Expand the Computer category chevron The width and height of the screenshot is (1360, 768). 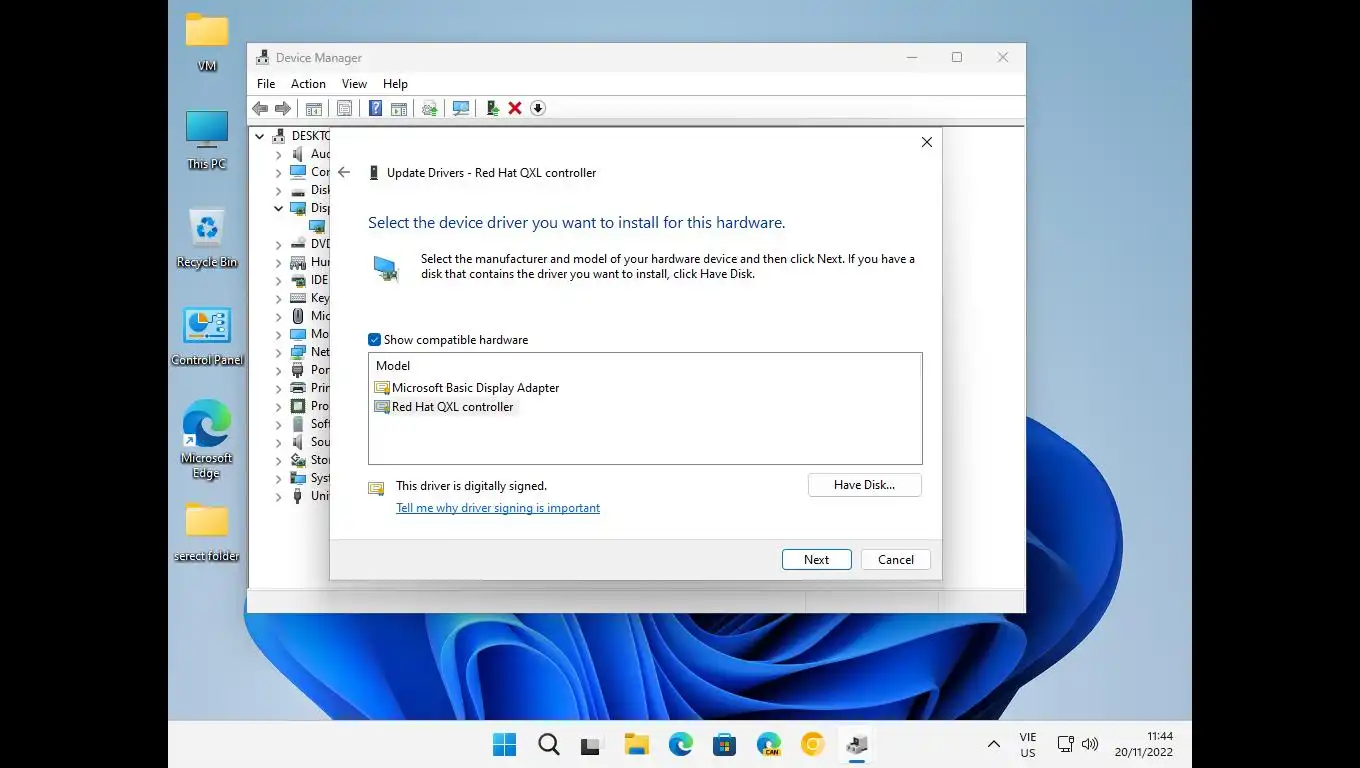(x=279, y=172)
